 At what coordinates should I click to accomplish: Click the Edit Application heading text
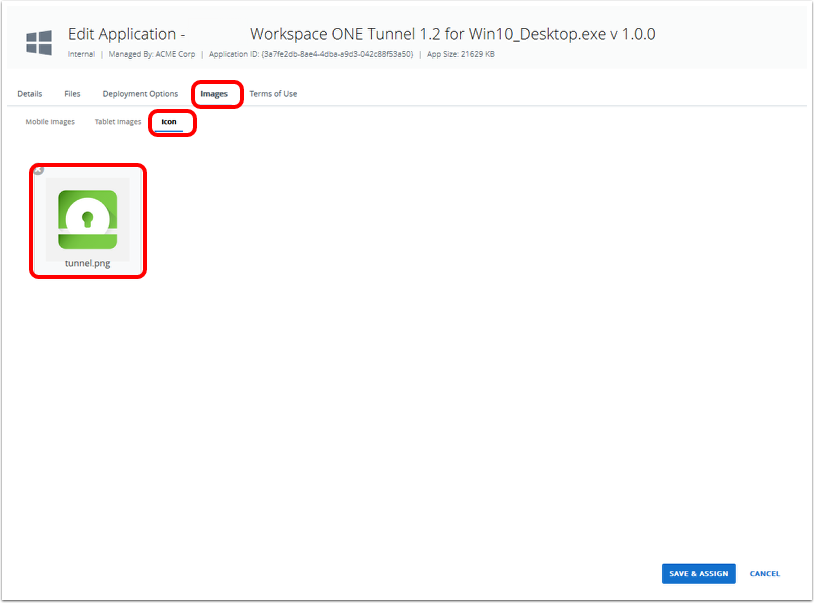pyautogui.click(x=126, y=35)
